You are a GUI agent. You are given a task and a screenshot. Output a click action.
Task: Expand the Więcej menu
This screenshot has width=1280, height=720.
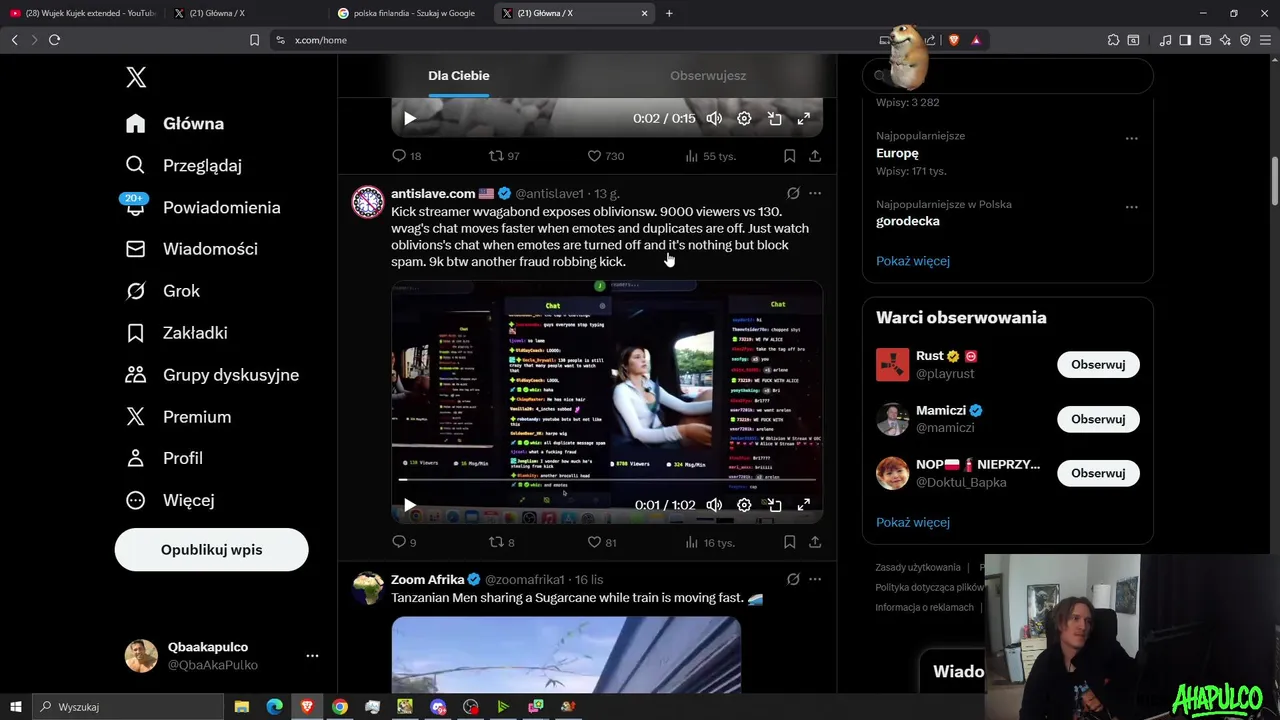pyautogui.click(x=170, y=500)
